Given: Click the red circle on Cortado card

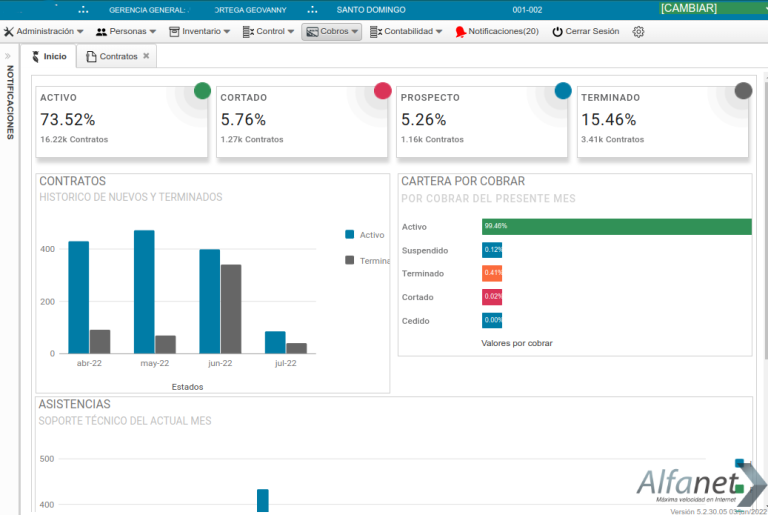Looking at the screenshot, I should coord(382,91).
